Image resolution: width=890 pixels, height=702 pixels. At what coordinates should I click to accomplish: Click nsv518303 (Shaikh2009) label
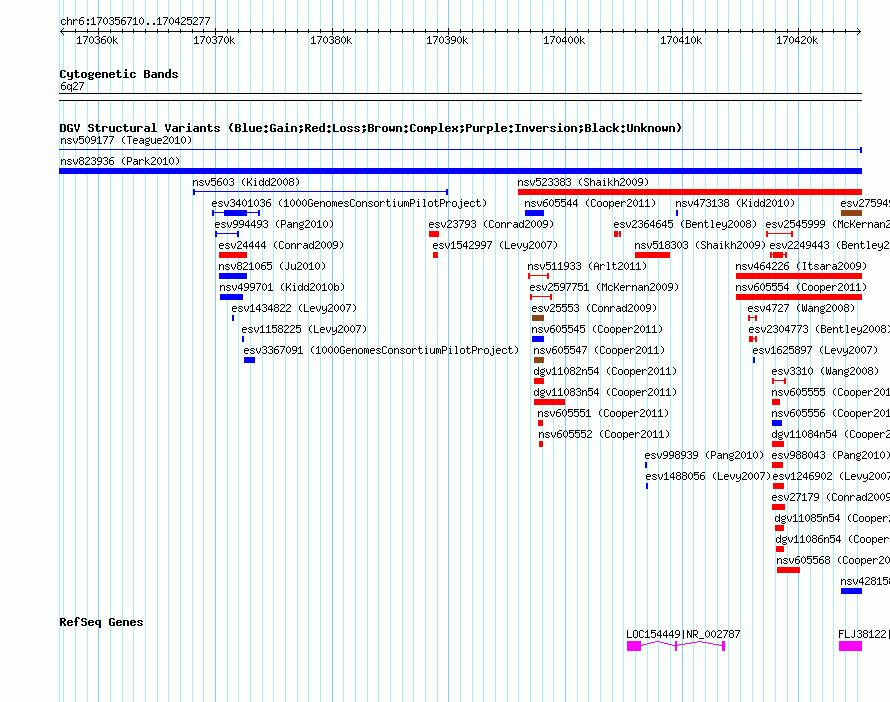(x=700, y=245)
